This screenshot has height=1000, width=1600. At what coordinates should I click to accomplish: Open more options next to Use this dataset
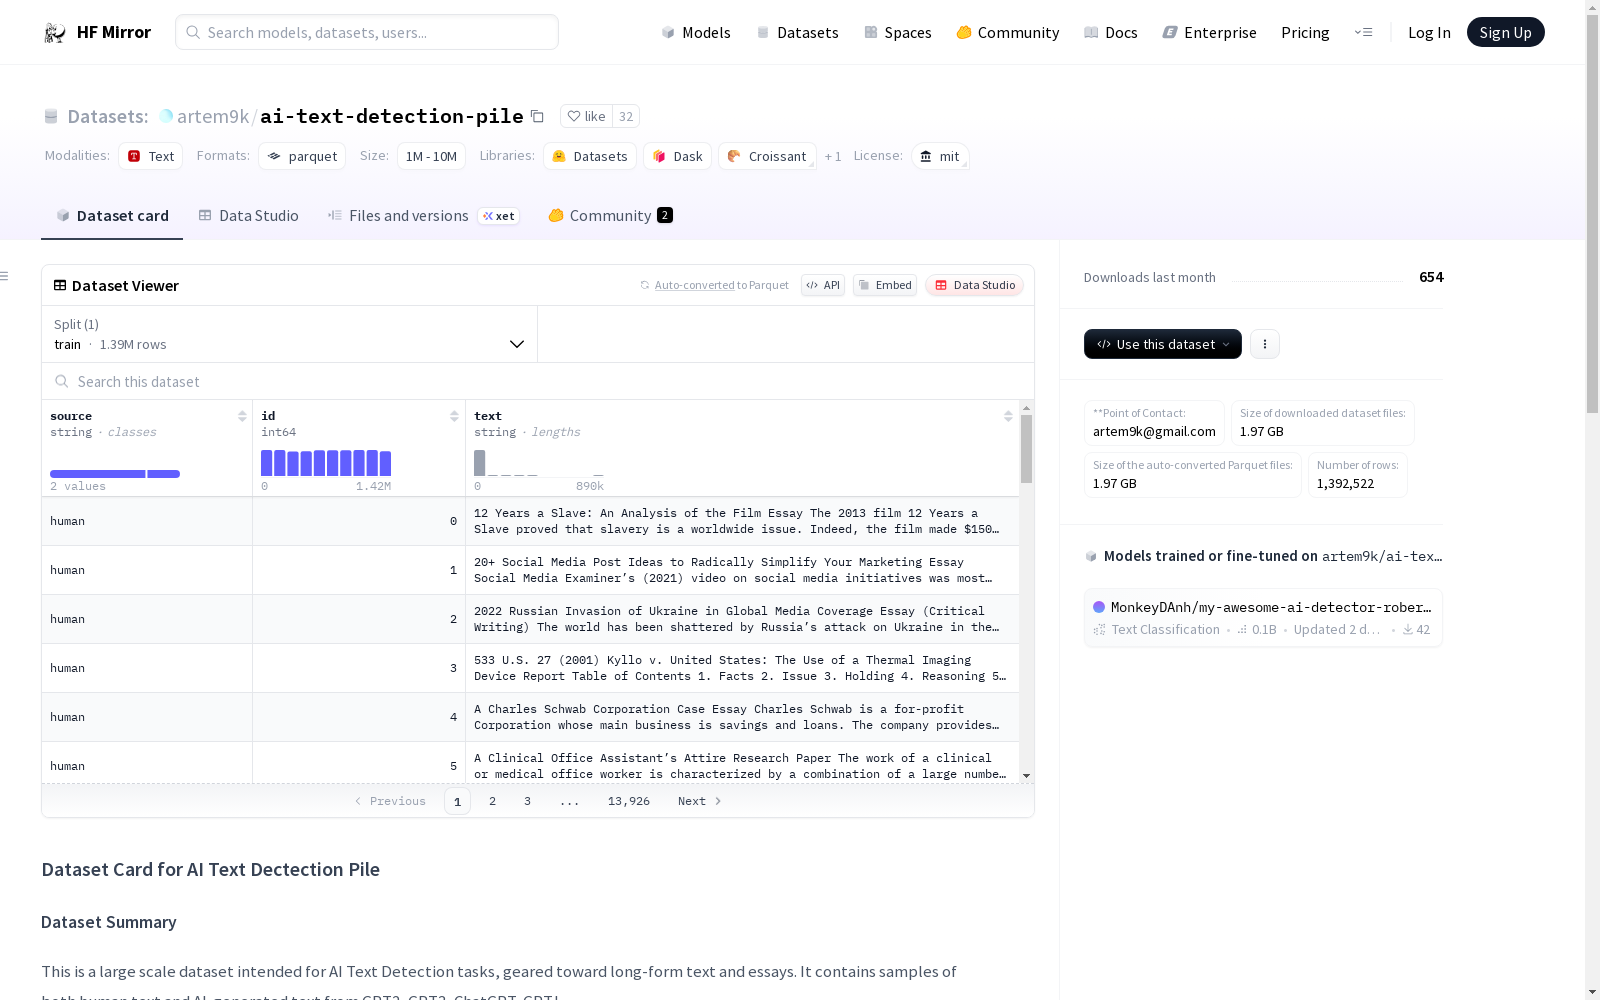pyautogui.click(x=1265, y=344)
